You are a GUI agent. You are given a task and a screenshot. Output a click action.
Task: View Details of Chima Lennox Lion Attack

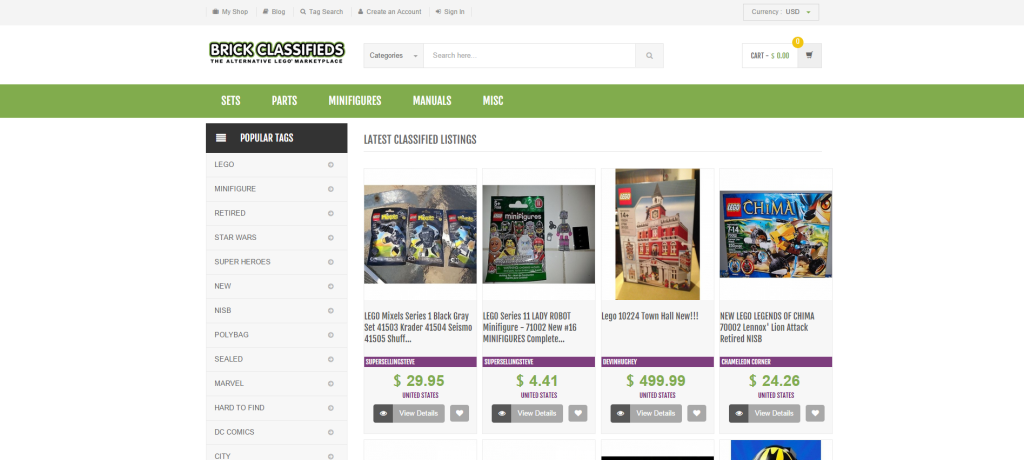click(774, 413)
